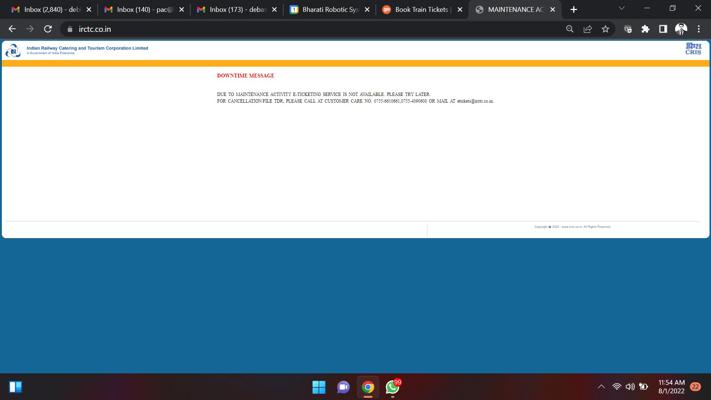Reload the IRCTC page

click(48, 29)
